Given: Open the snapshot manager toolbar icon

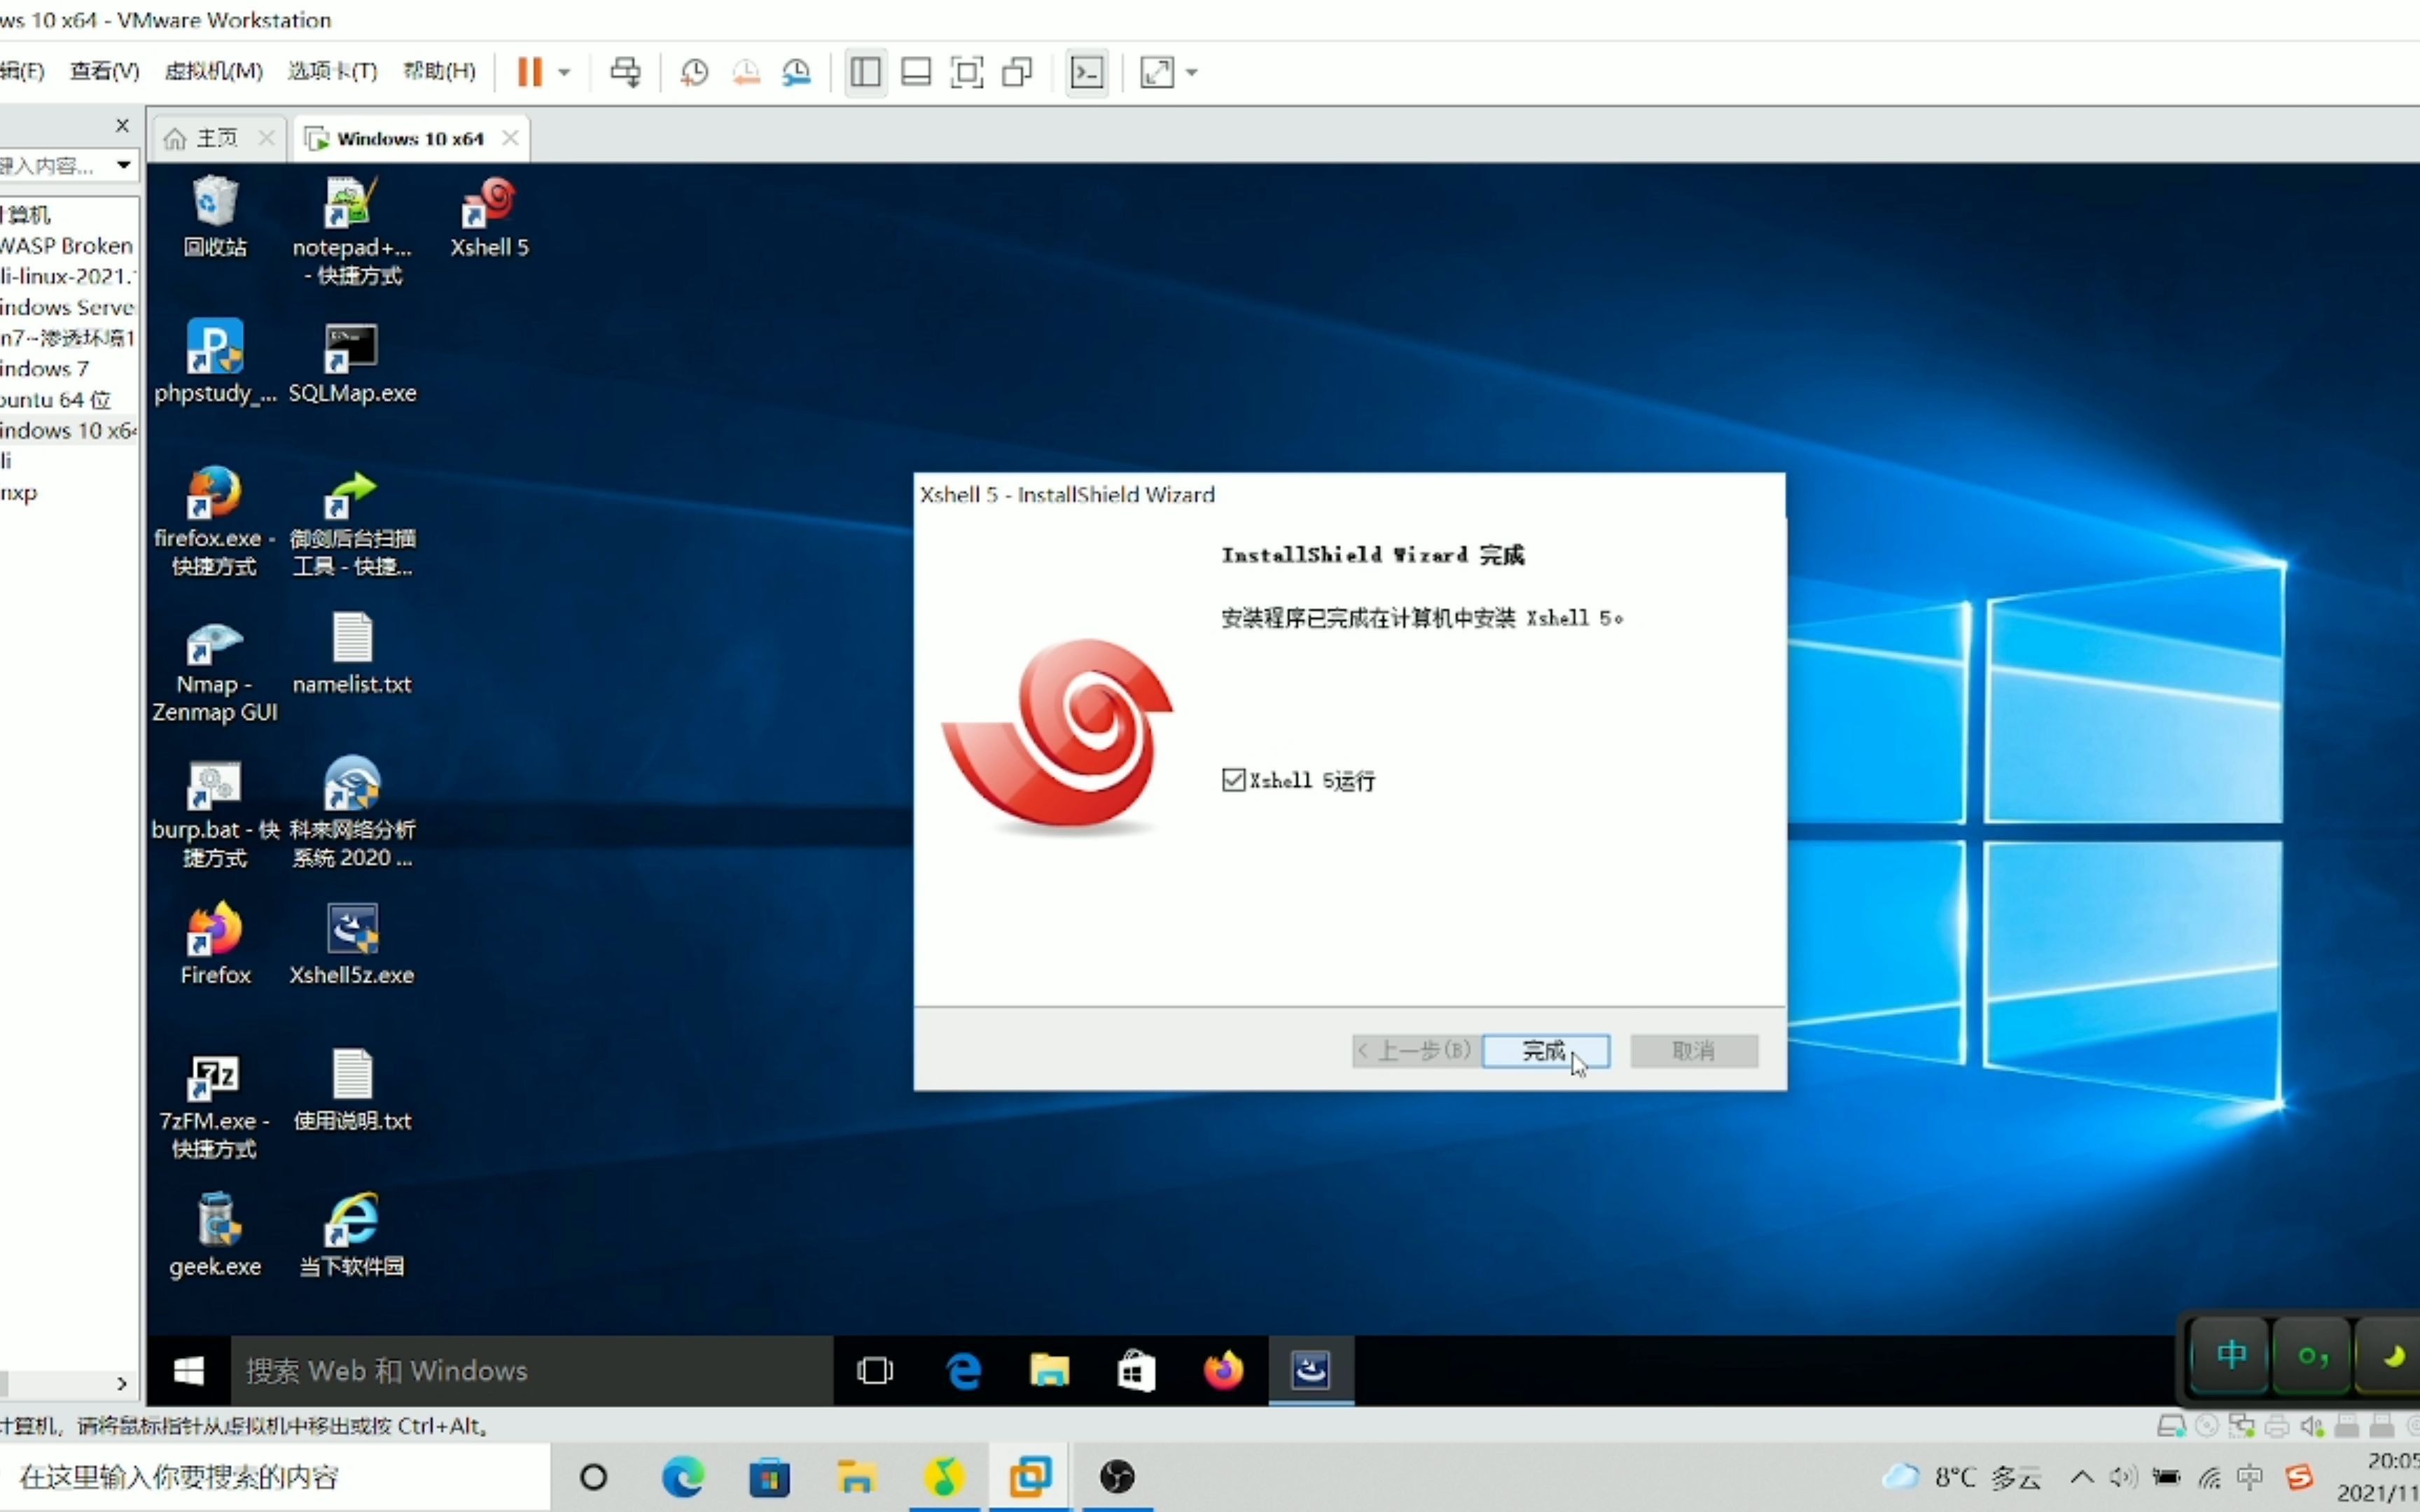Looking at the screenshot, I should (797, 72).
